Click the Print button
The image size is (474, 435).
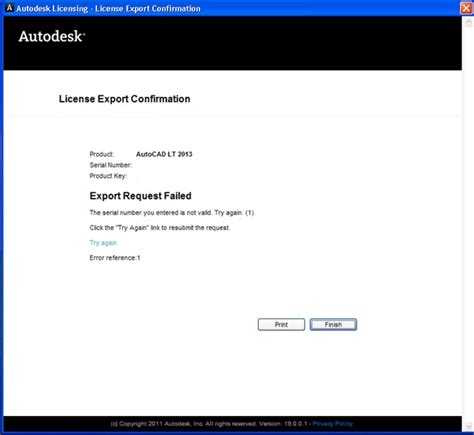[x=281, y=324]
